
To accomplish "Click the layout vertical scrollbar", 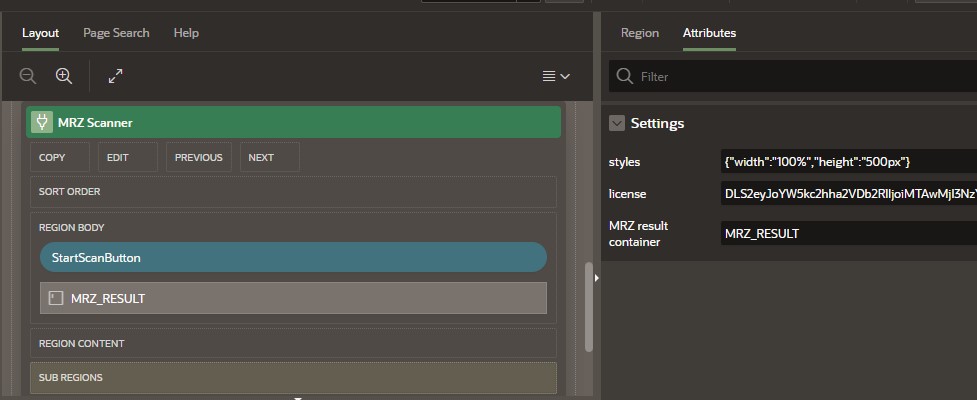I will [589, 300].
